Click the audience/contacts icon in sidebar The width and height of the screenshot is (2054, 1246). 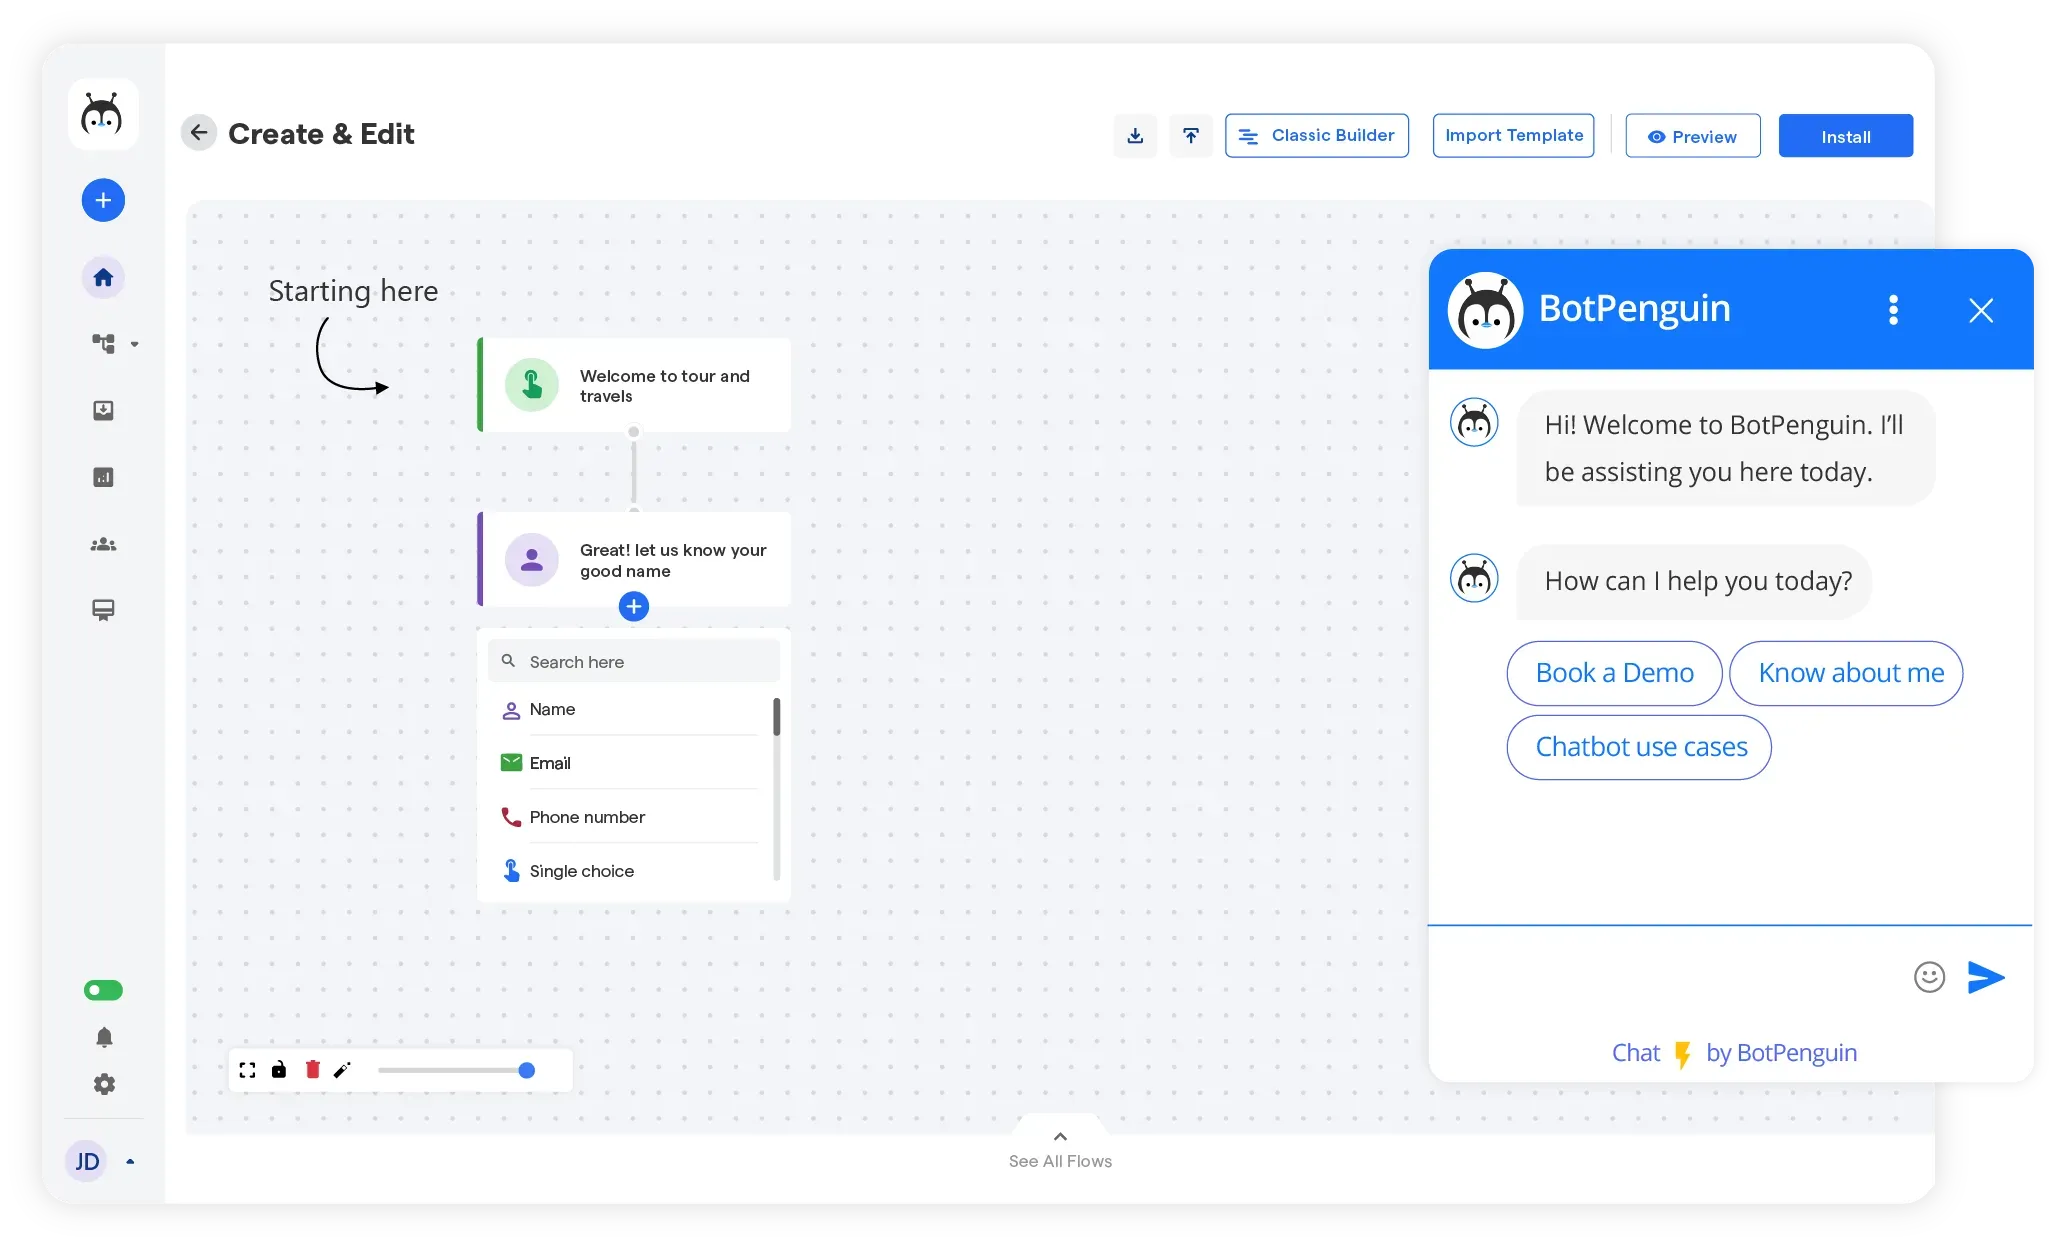pos(103,544)
